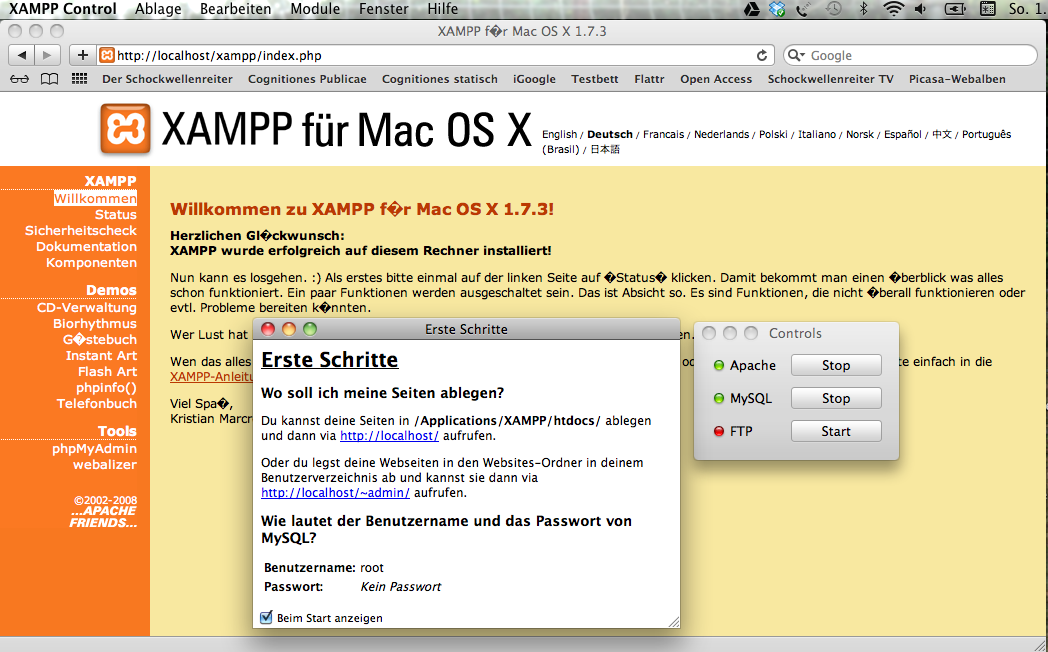The width and height of the screenshot is (1048, 652).
Task: Open the Dropbox menu bar icon
Action: coord(777,9)
